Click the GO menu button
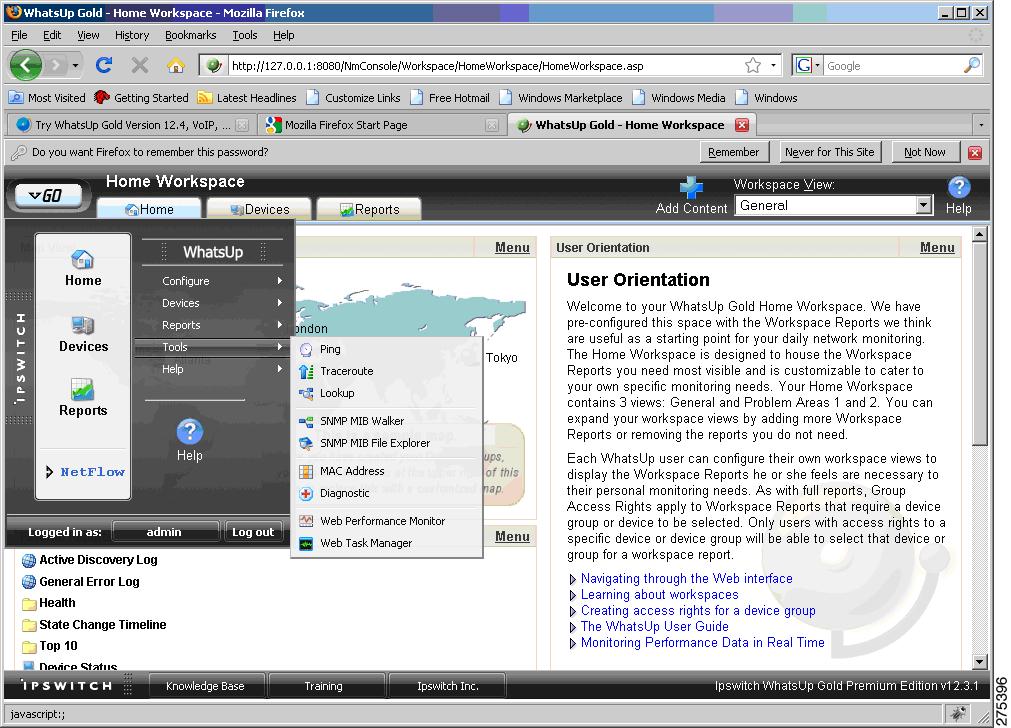1011x728 pixels. click(x=48, y=195)
